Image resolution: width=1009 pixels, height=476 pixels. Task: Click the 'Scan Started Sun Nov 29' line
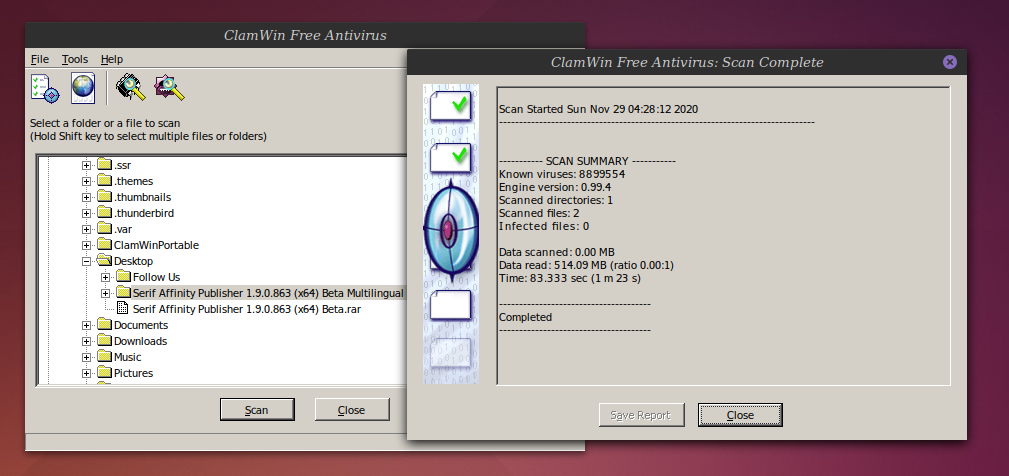point(598,109)
